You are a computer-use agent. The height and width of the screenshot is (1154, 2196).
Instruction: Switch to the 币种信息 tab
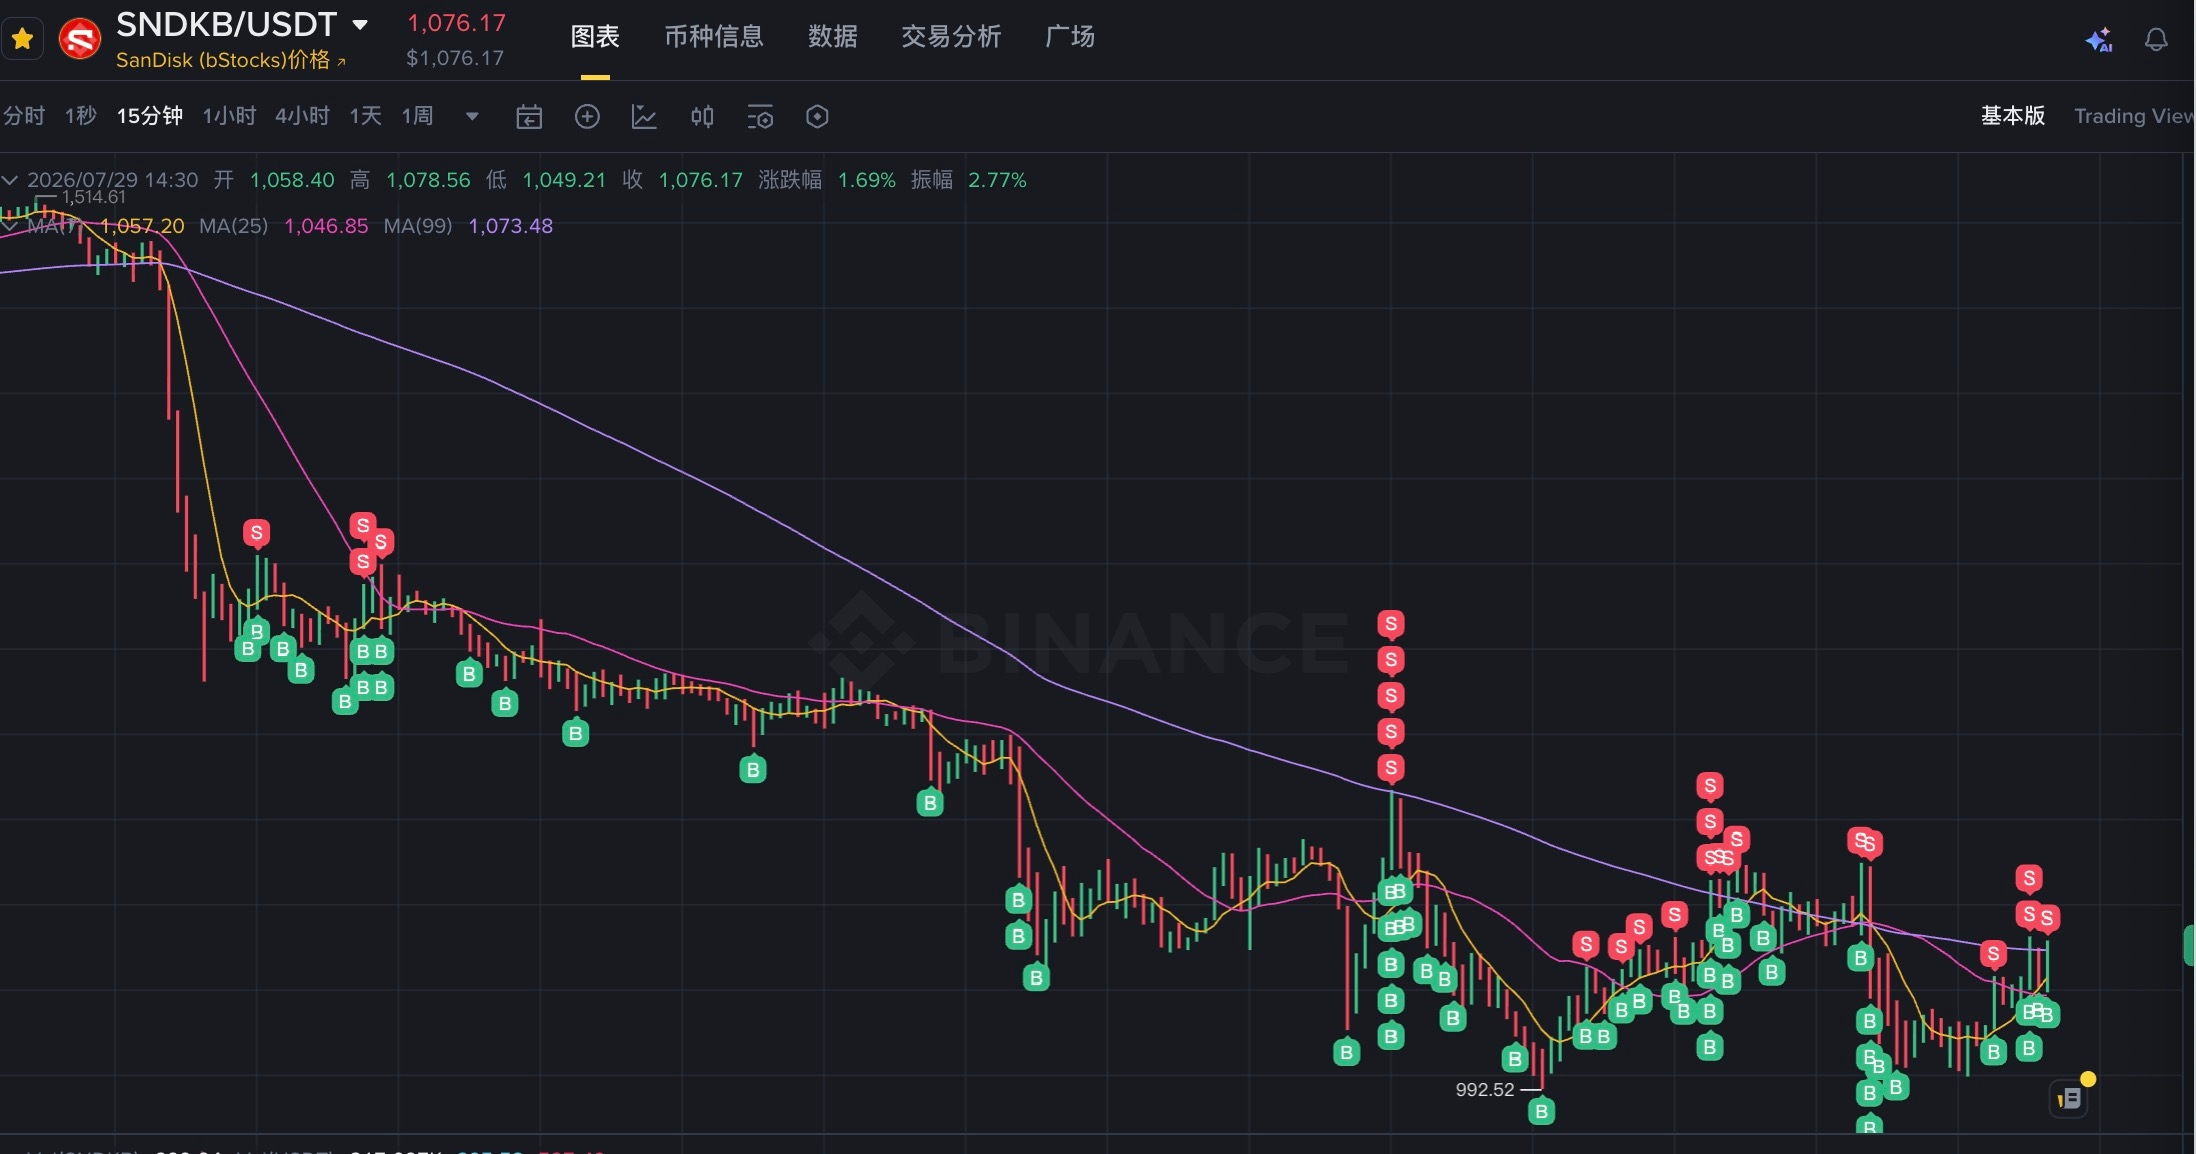click(714, 37)
